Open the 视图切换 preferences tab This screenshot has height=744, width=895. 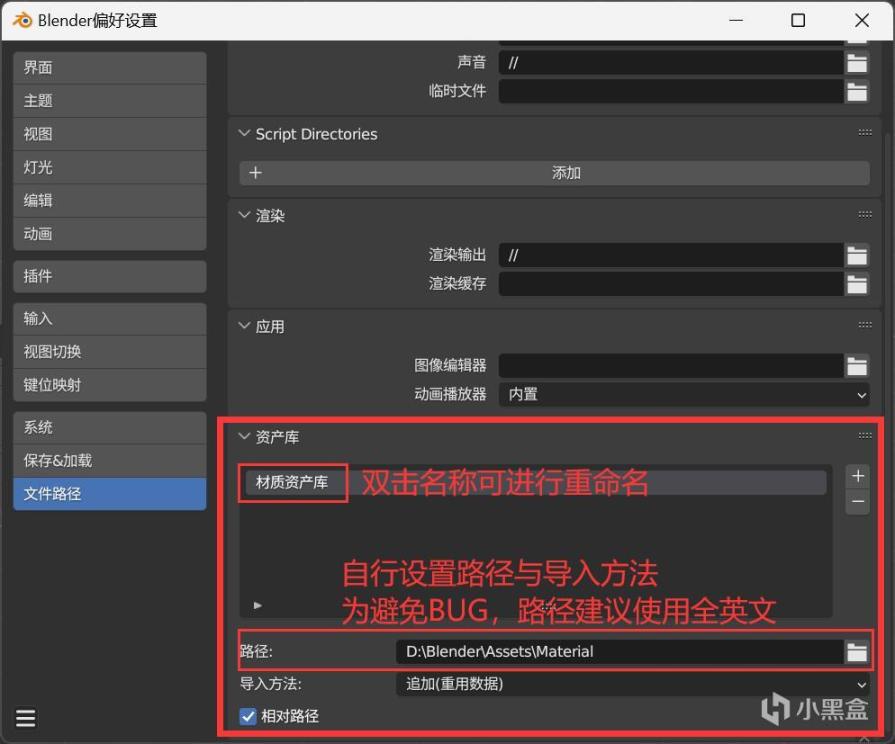pyautogui.click(x=110, y=352)
